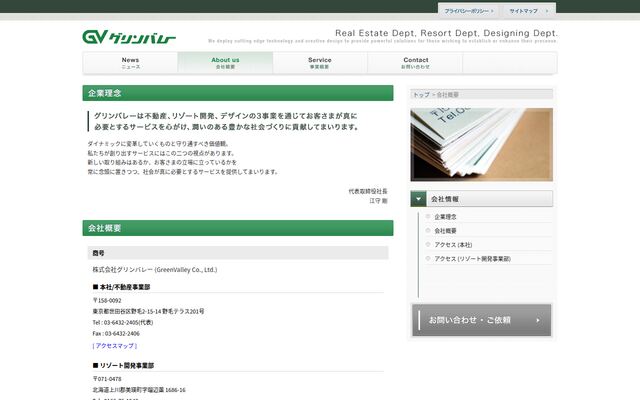Click the お問い合わせ・ご依頼 button
Image resolution: width=640 pixels, height=400 pixels.
click(482, 320)
